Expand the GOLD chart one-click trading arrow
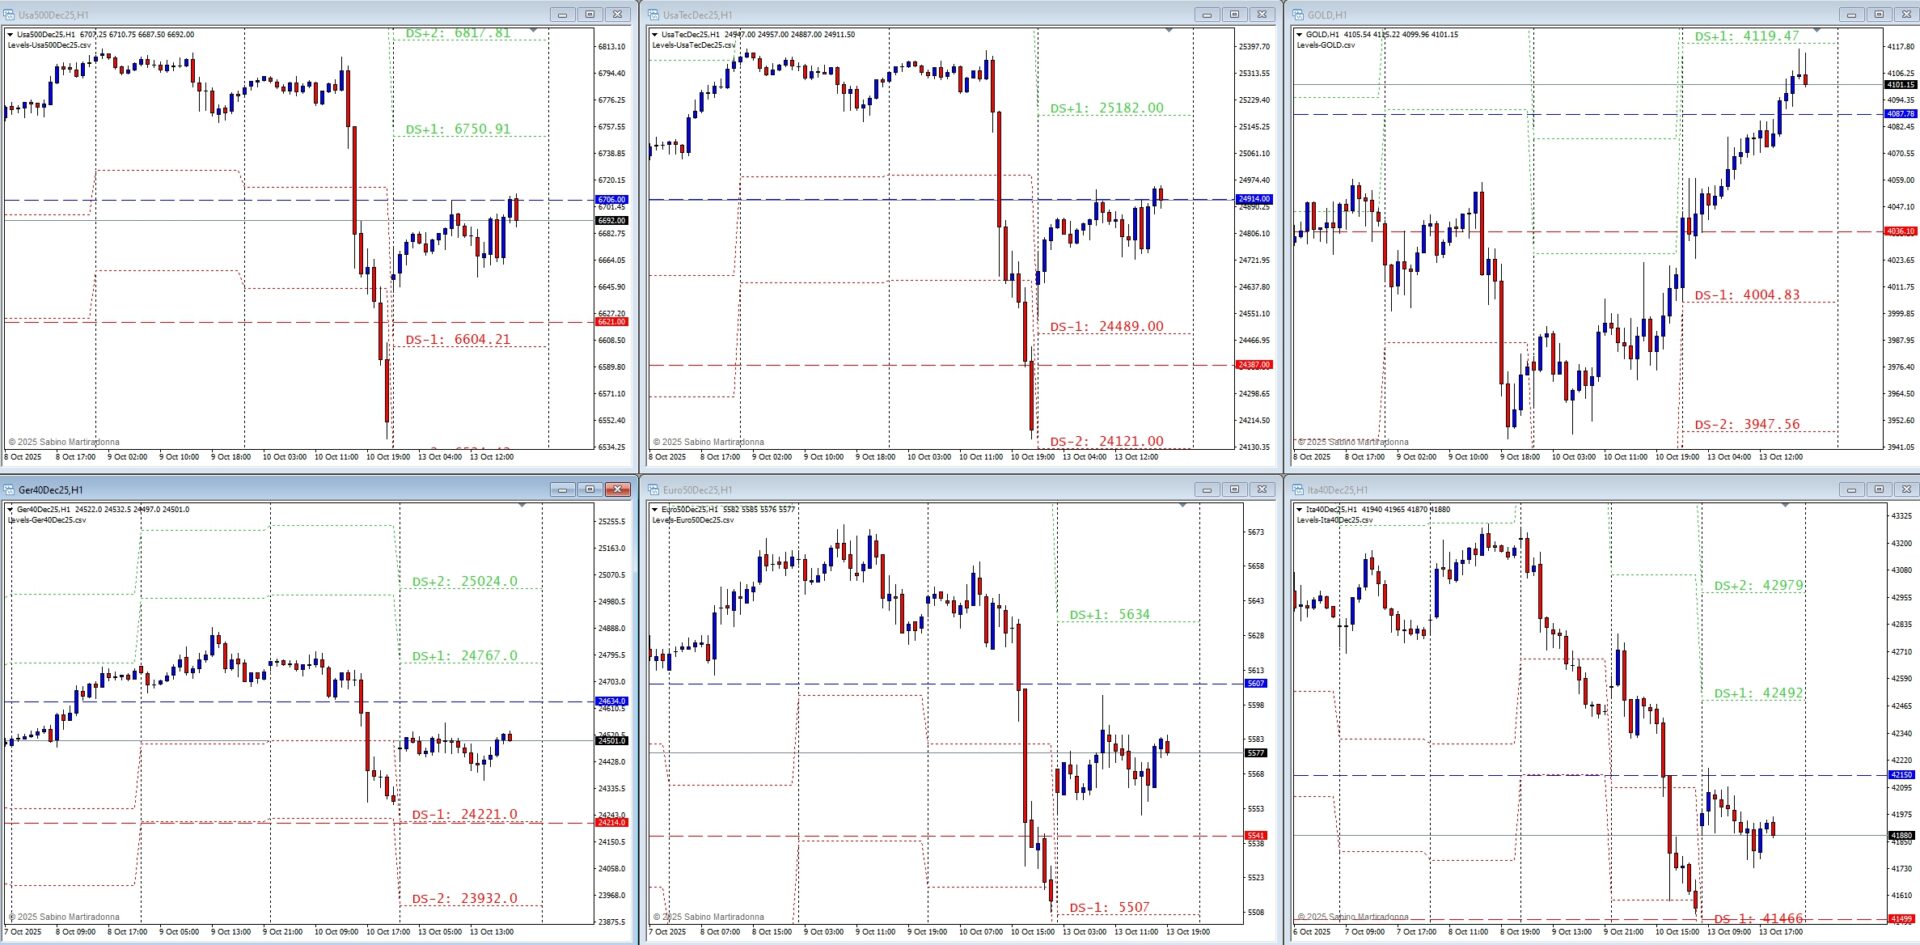 (x=1299, y=35)
